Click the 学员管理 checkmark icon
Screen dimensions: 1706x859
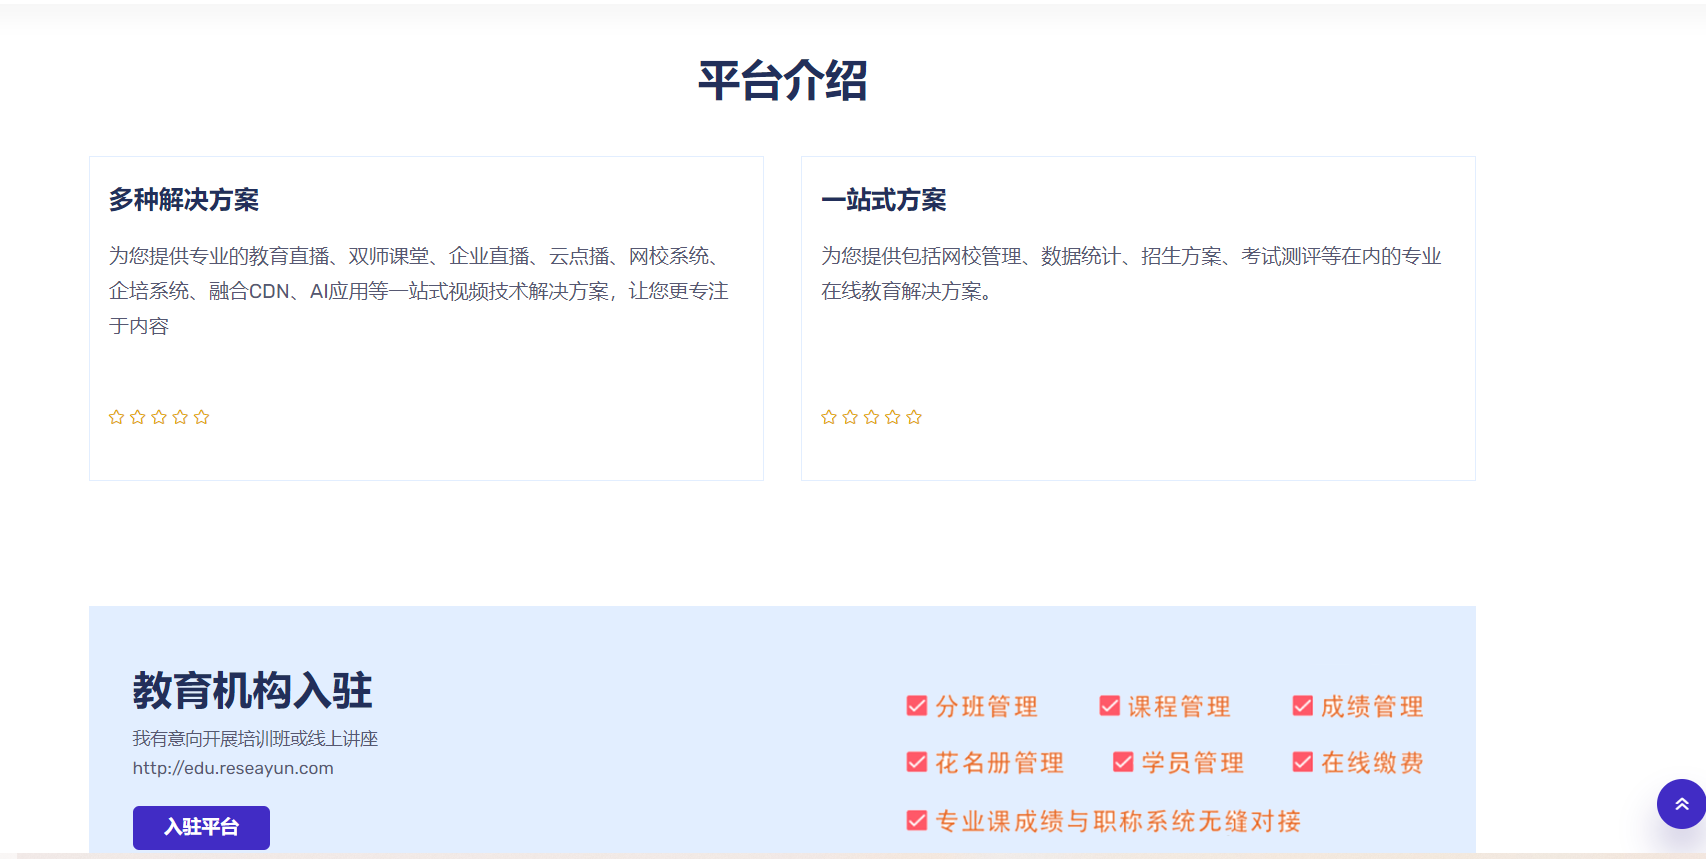1124,762
